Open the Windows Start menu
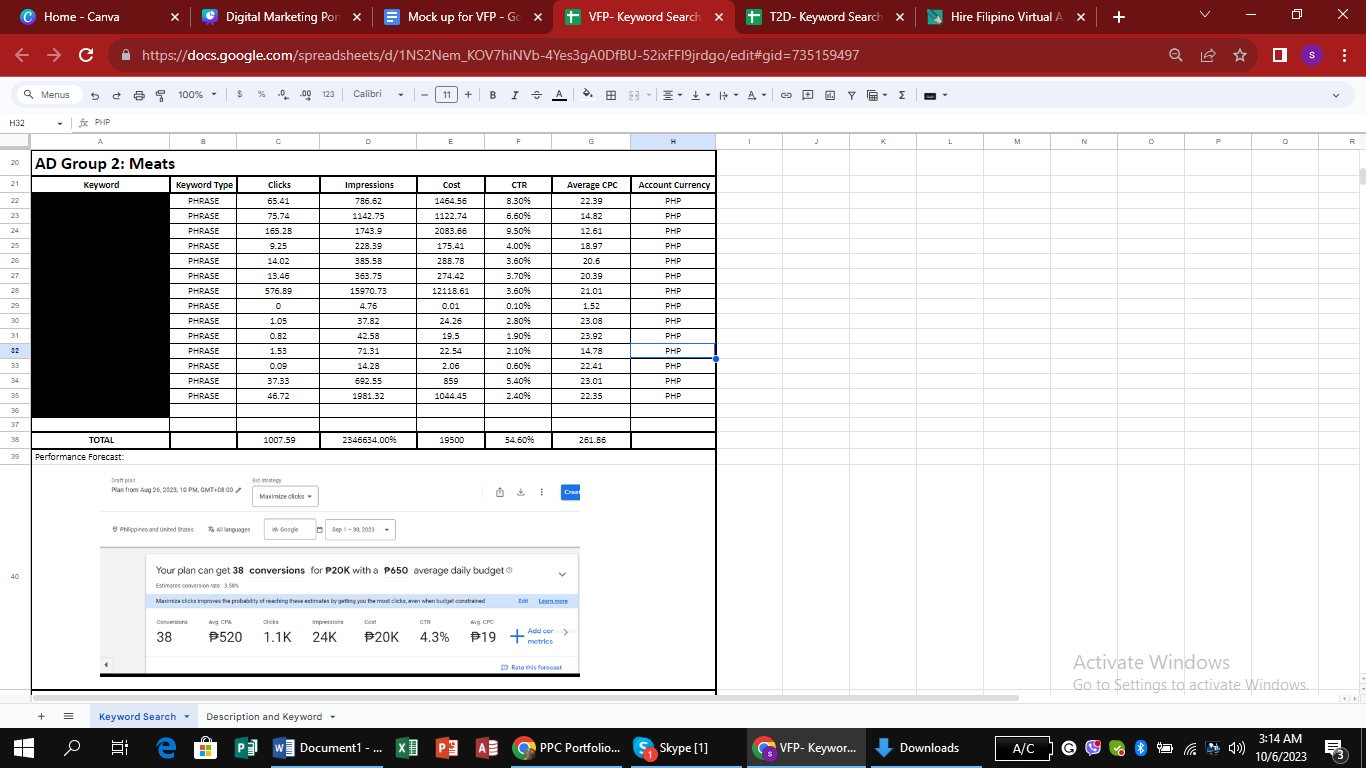This screenshot has height=768, width=1366. point(24,747)
